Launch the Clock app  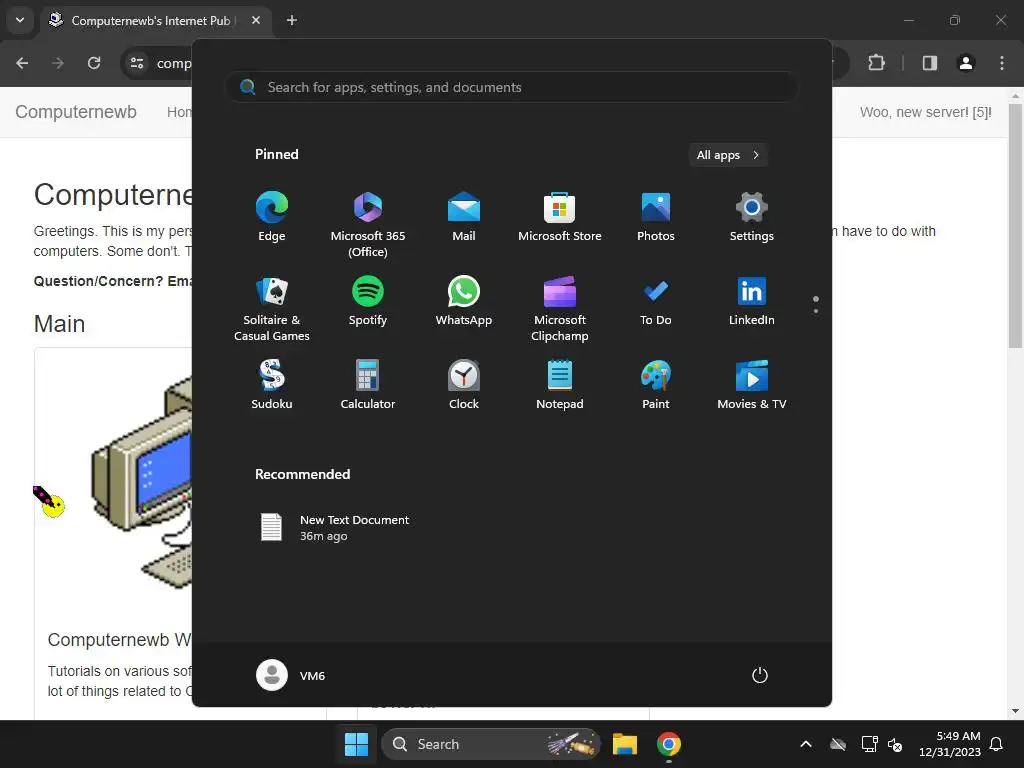464,384
